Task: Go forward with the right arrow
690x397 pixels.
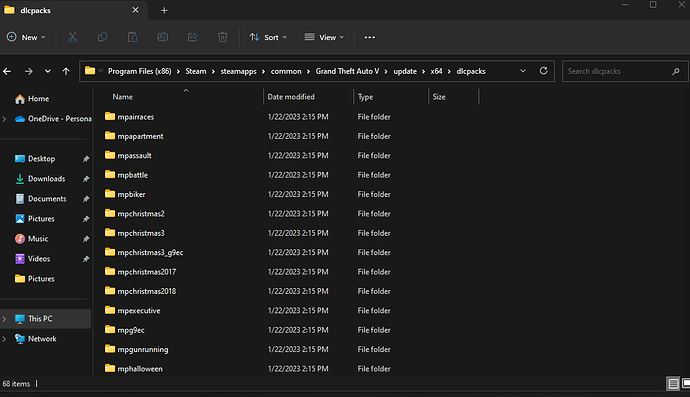Action: 29,71
